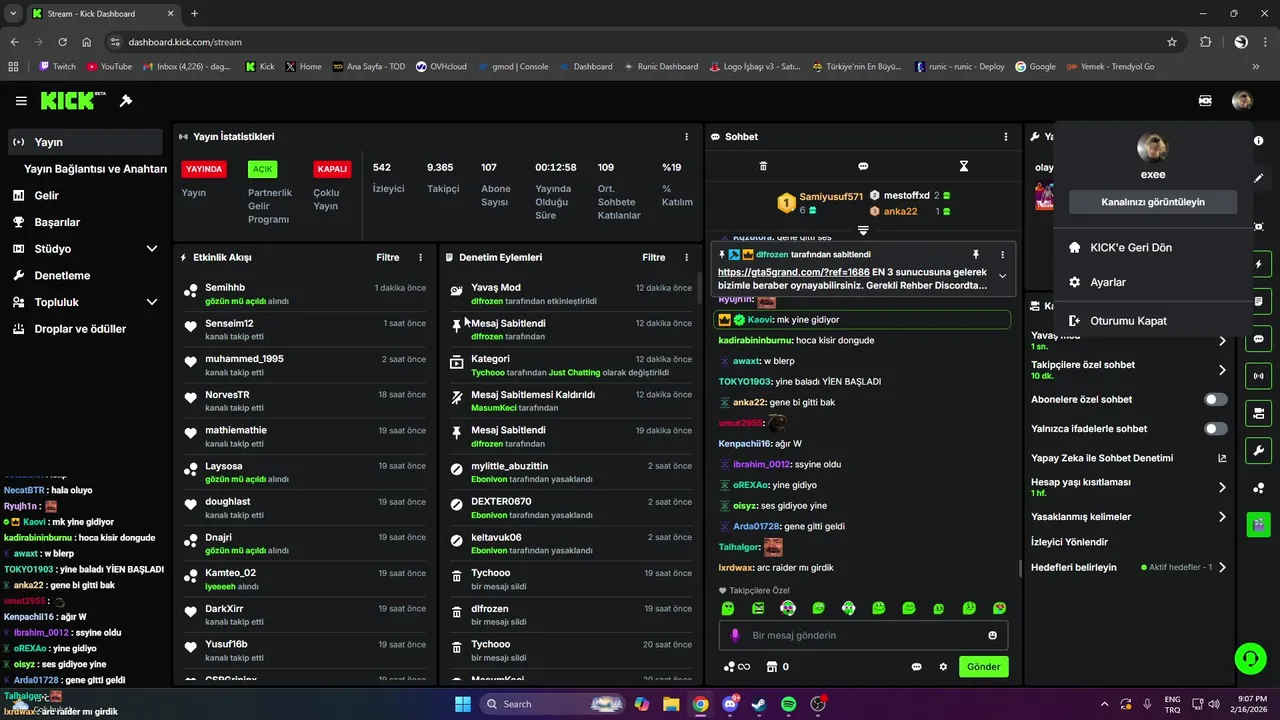
Task: Click the broadcast signal icon on right sidebar
Action: pos(1258,376)
